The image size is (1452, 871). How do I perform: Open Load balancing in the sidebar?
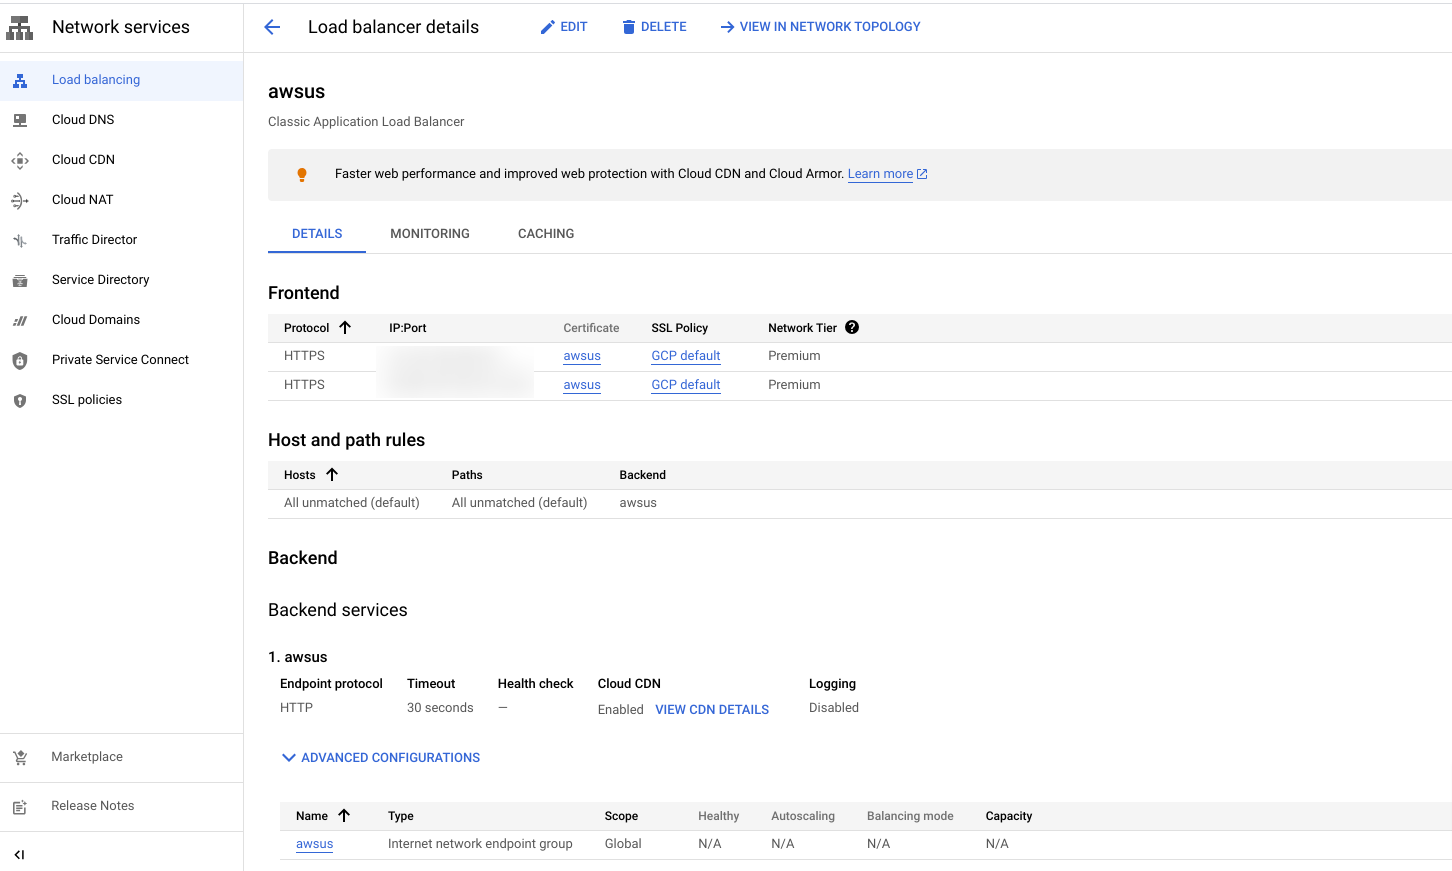(121, 80)
